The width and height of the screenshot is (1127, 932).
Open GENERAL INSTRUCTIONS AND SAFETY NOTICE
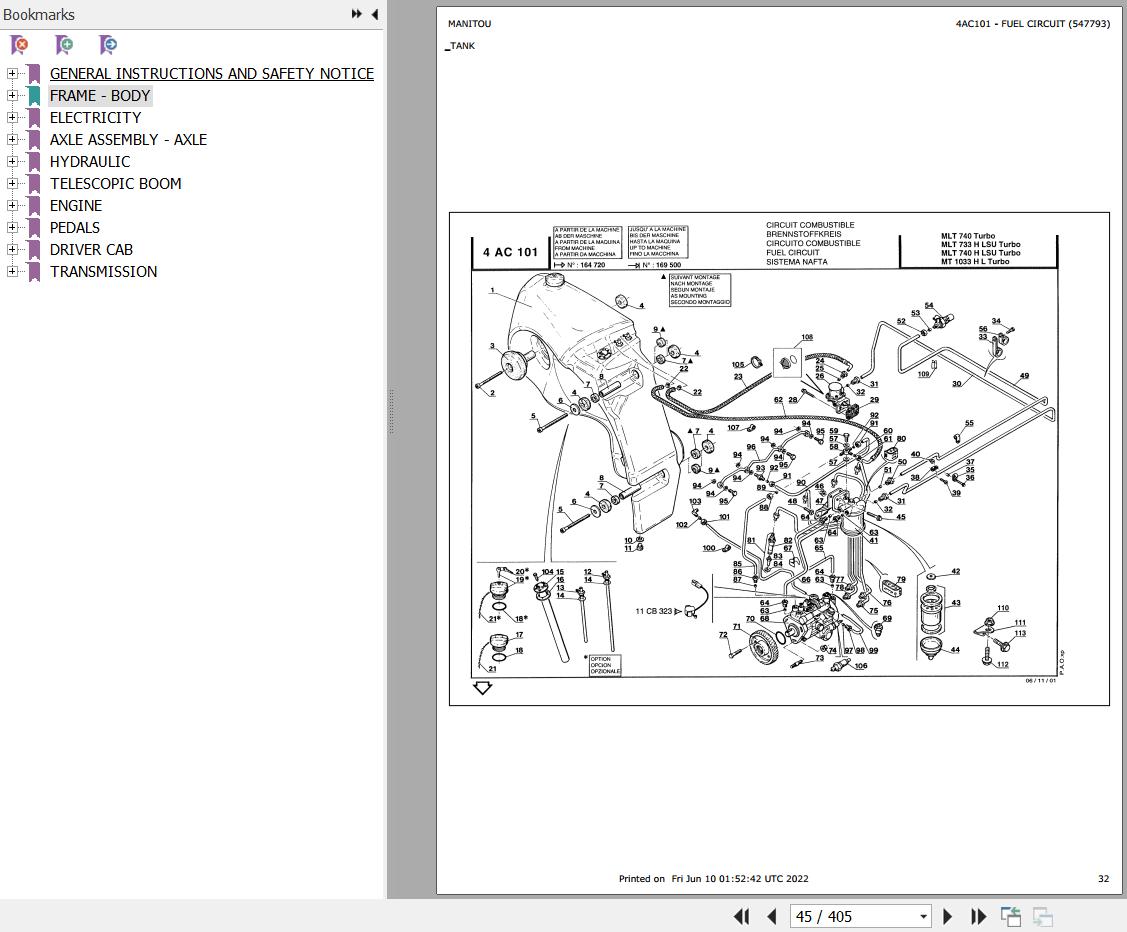[x=211, y=73]
